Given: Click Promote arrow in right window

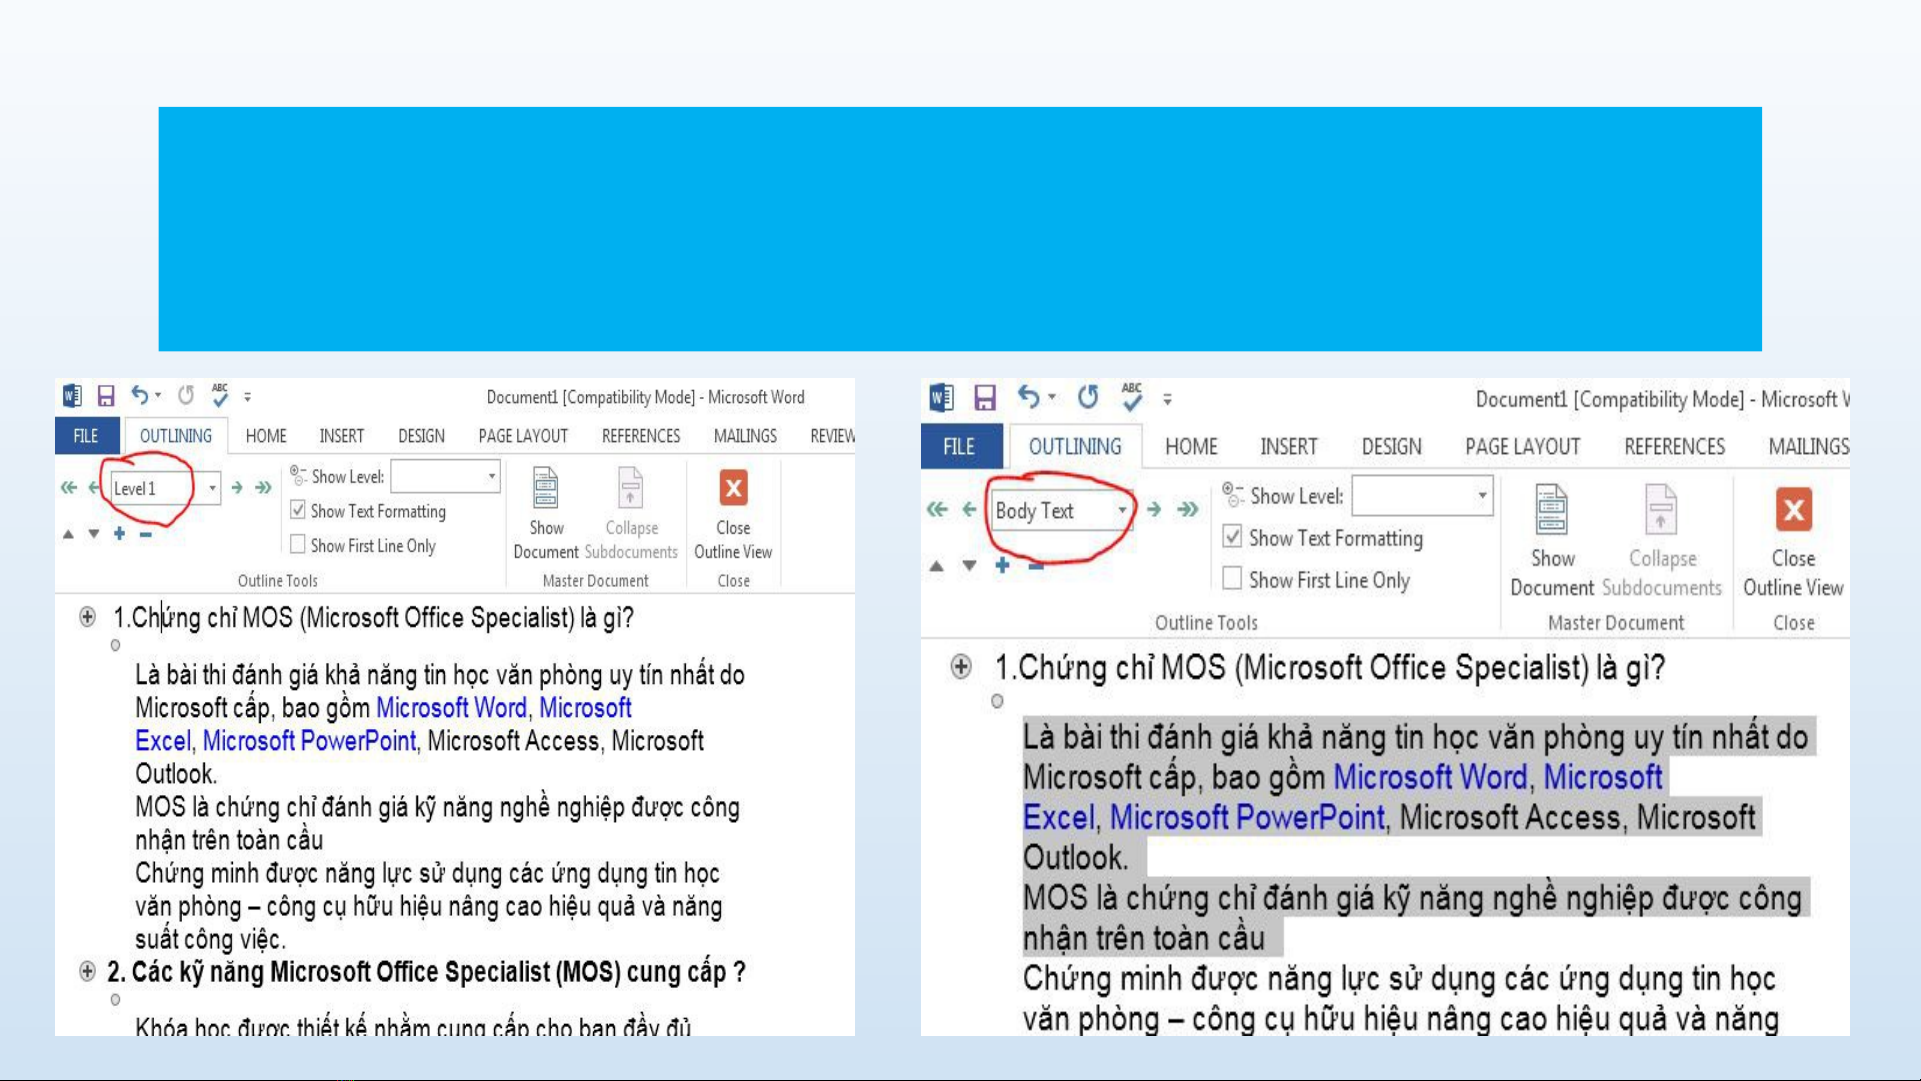Looking at the screenshot, I should 969,510.
